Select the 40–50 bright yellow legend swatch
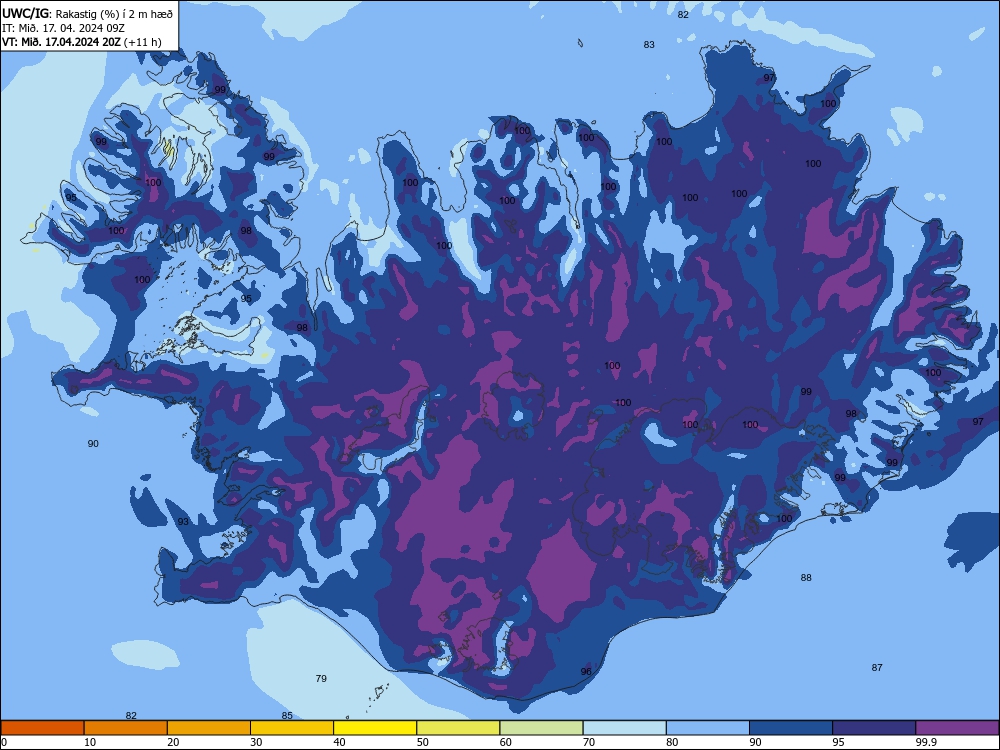This screenshot has height=750, width=1000. (375, 728)
